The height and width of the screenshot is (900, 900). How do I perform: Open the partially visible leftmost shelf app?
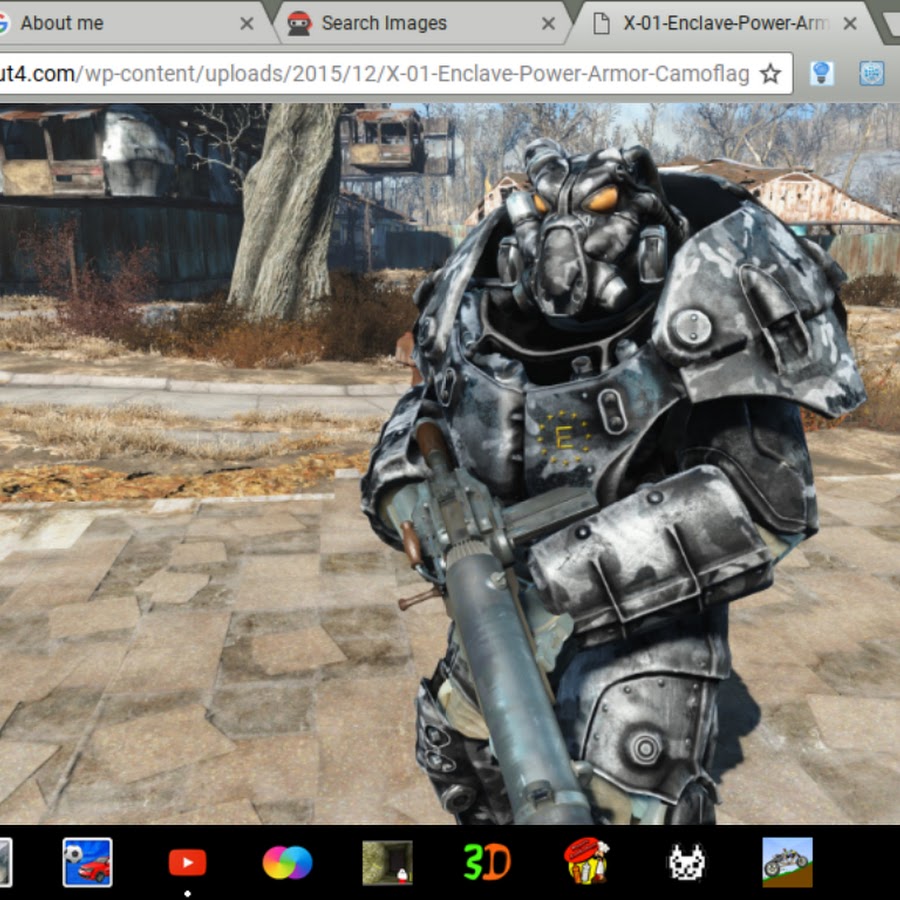point(5,862)
